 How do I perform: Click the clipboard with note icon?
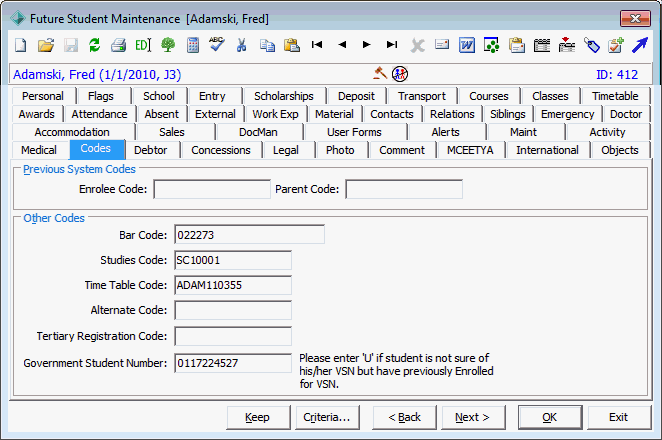(517, 45)
